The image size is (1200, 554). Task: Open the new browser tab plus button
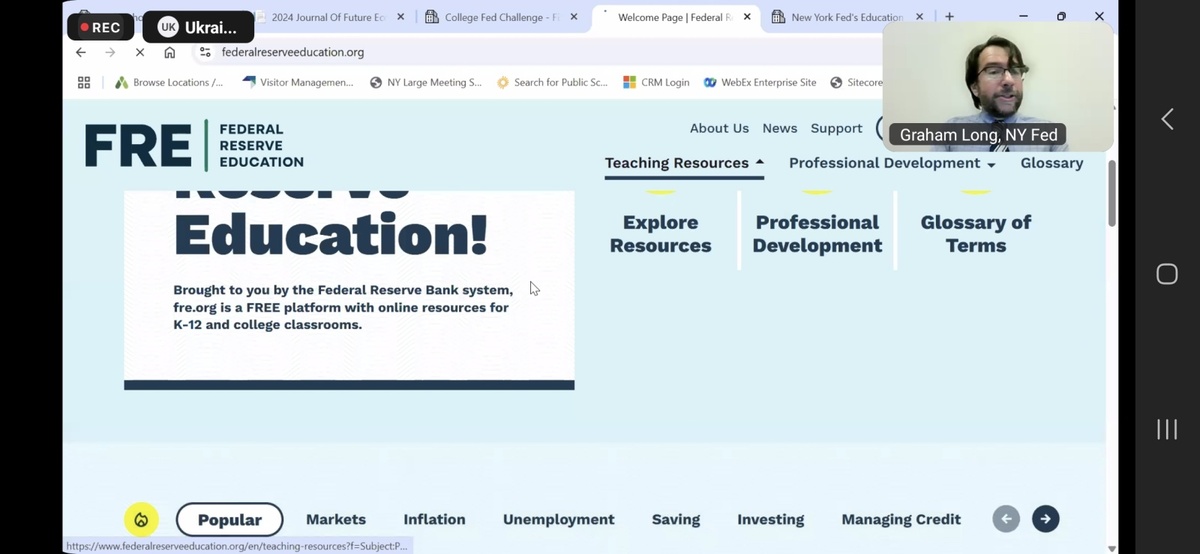coord(949,17)
